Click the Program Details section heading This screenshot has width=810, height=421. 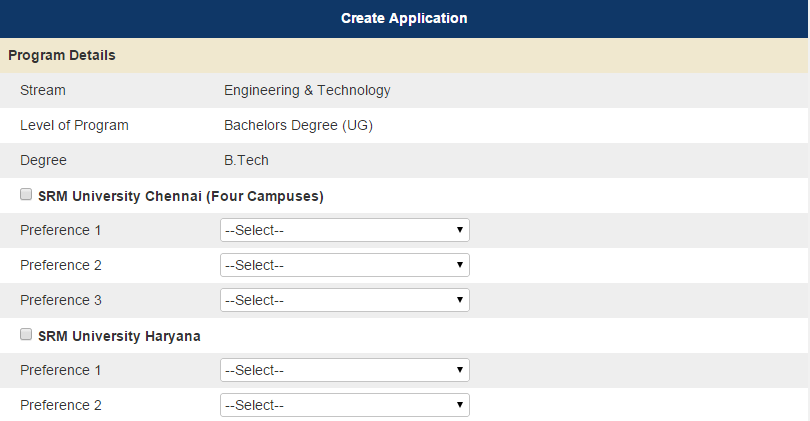62,55
